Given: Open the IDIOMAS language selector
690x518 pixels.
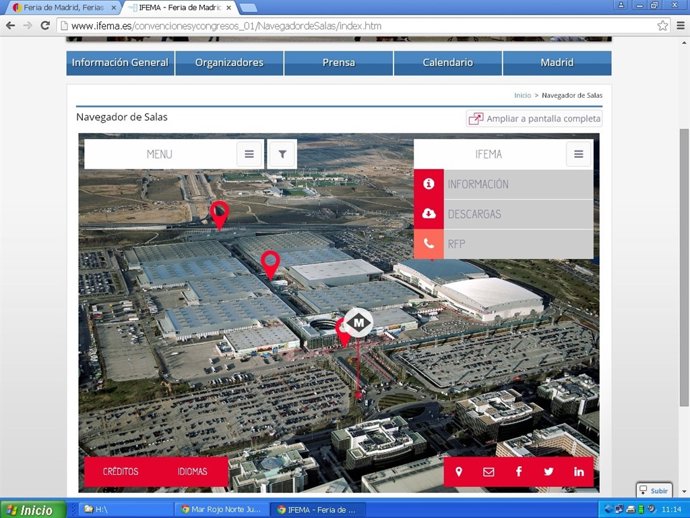Looking at the screenshot, I should 193,471.
